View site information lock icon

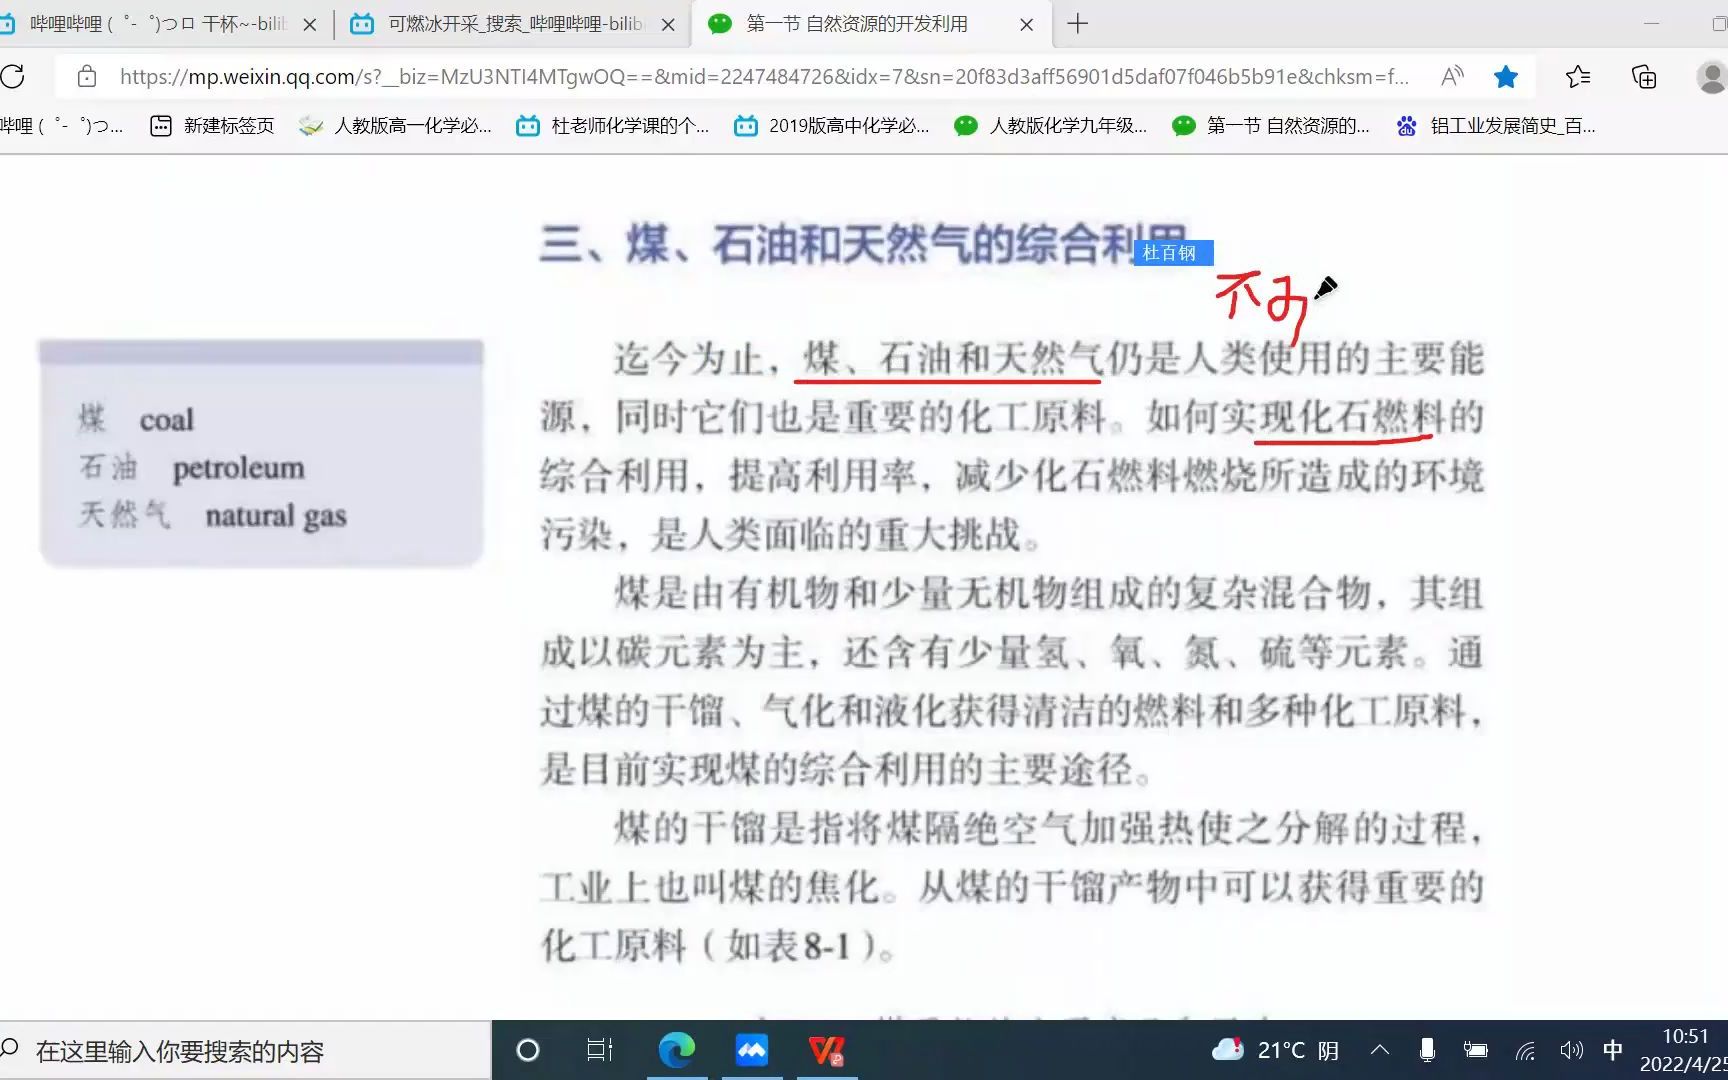(x=87, y=77)
